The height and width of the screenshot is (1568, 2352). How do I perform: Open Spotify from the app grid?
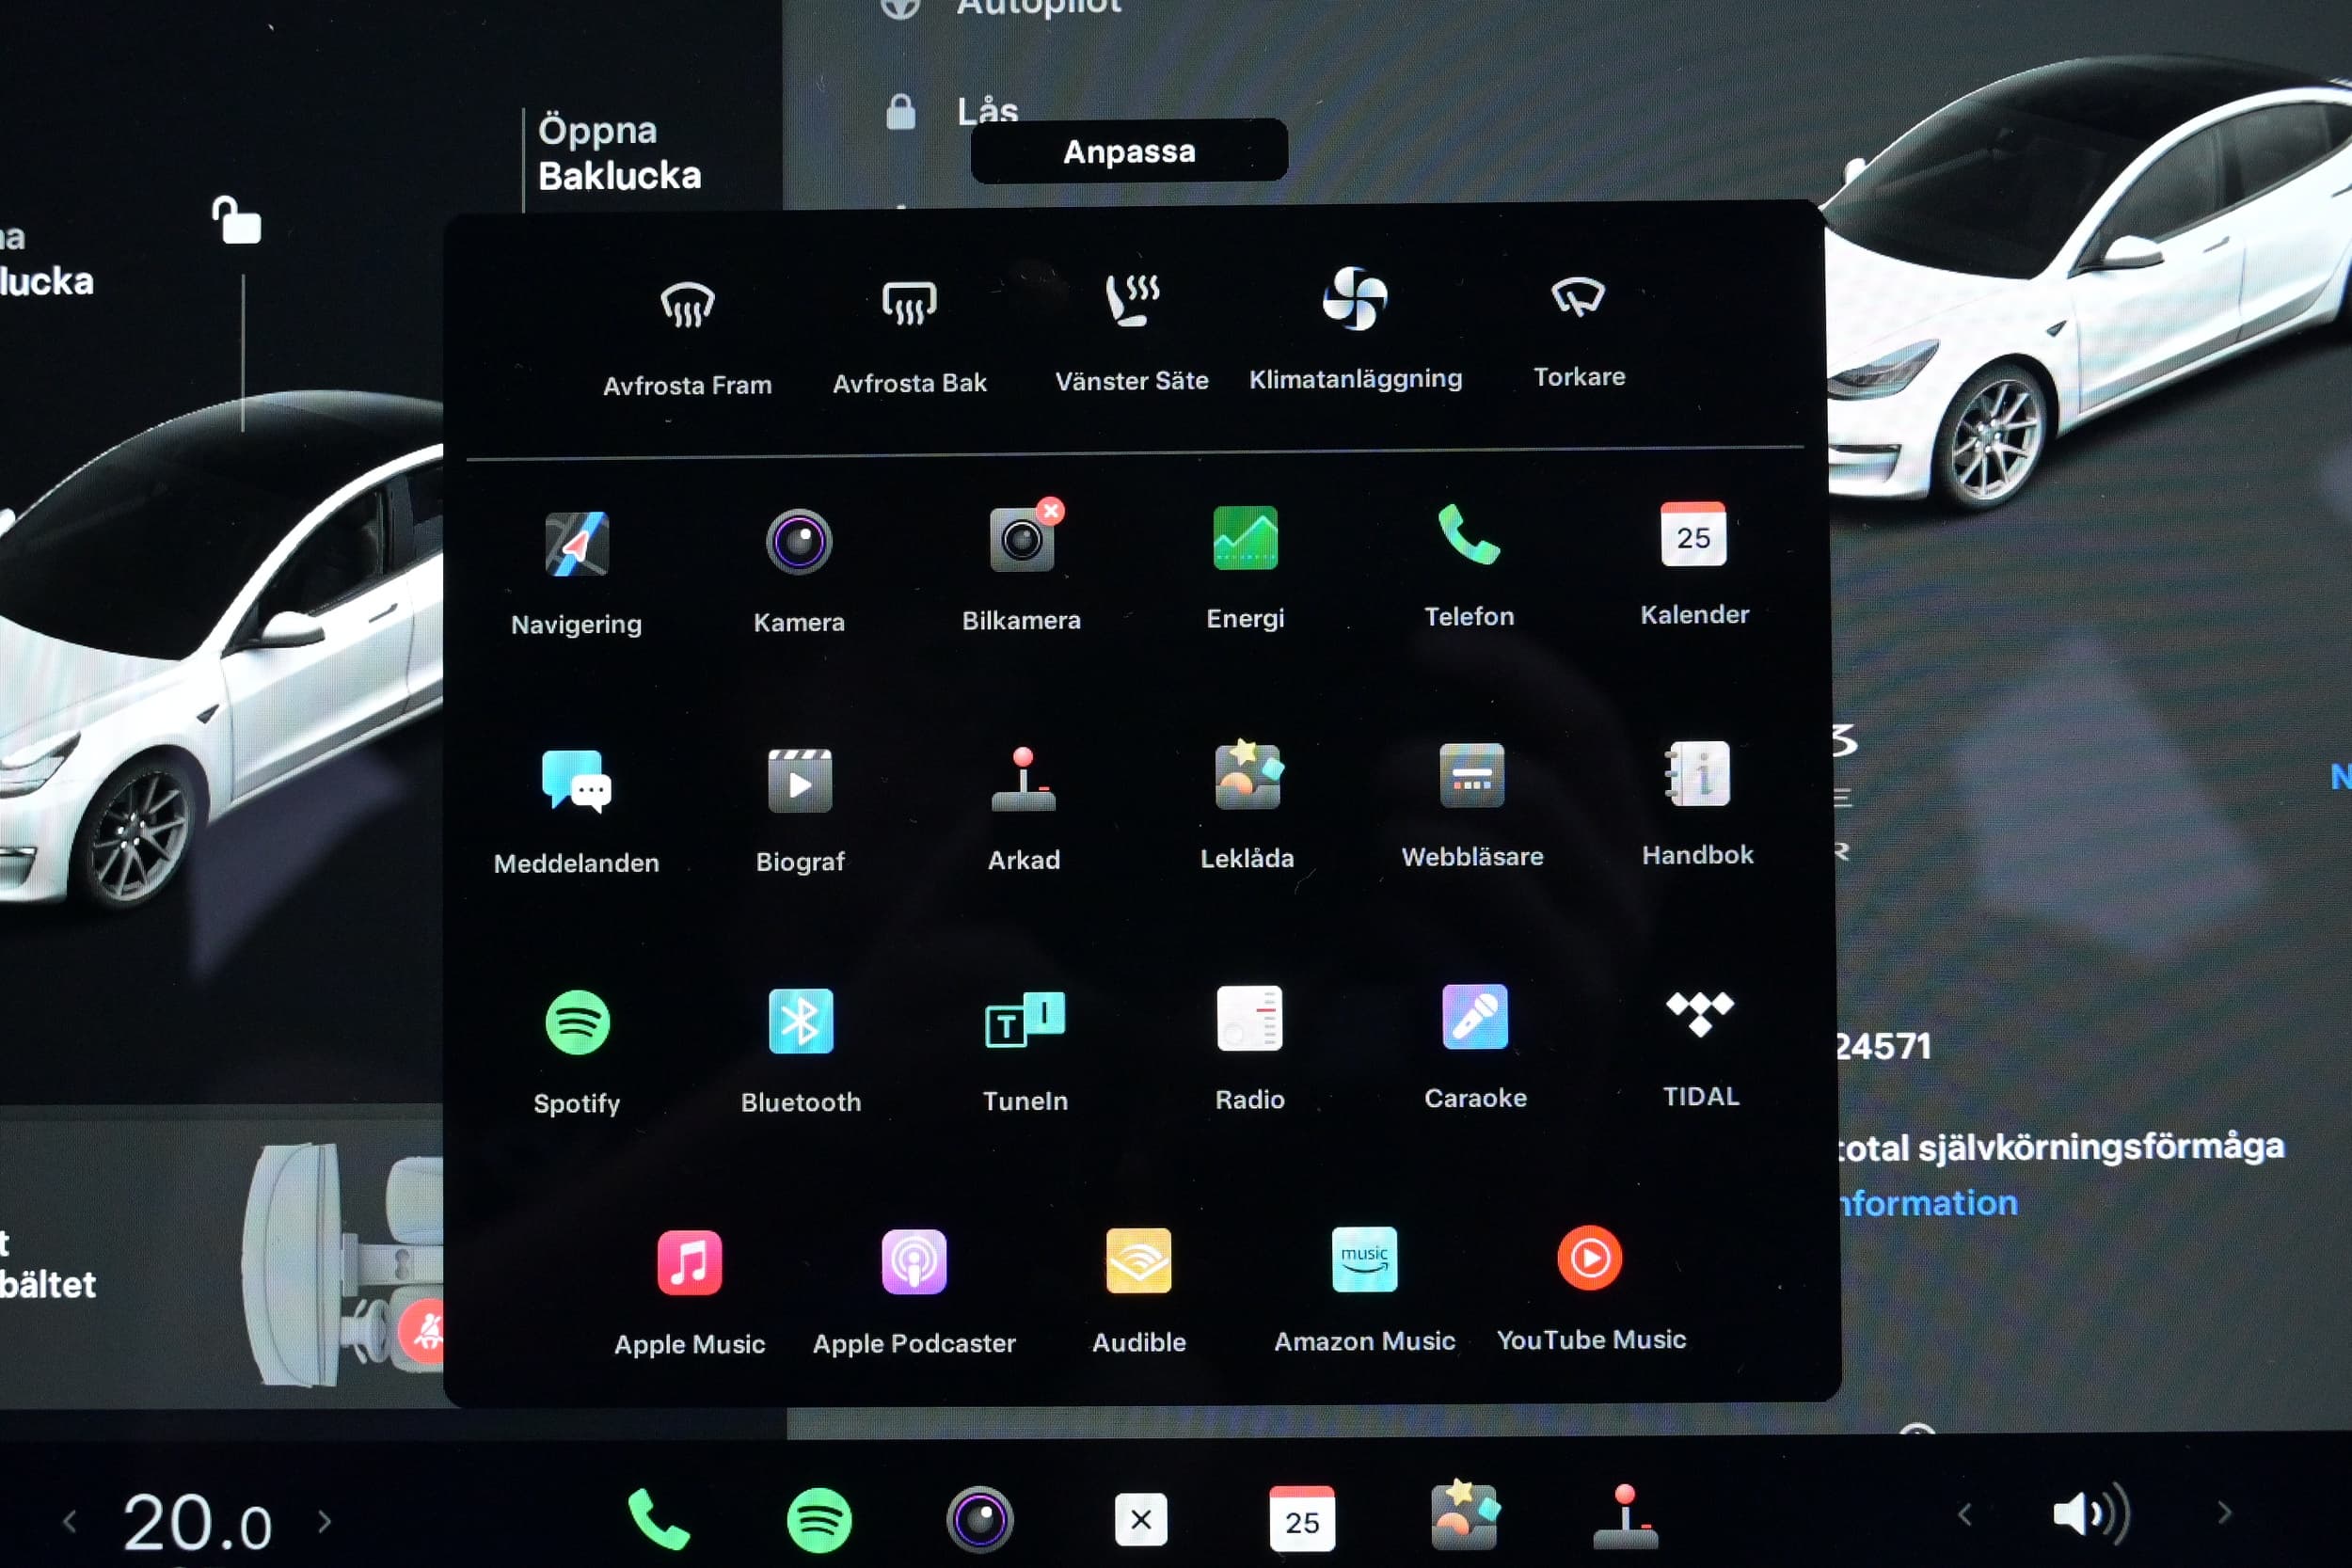tap(577, 1023)
